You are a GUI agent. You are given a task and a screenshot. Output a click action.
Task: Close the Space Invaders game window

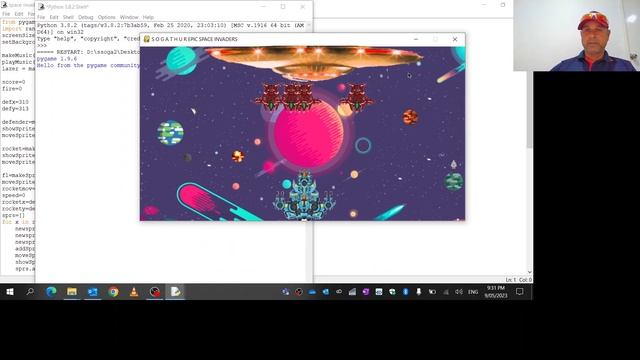click(x=455, y=39)
